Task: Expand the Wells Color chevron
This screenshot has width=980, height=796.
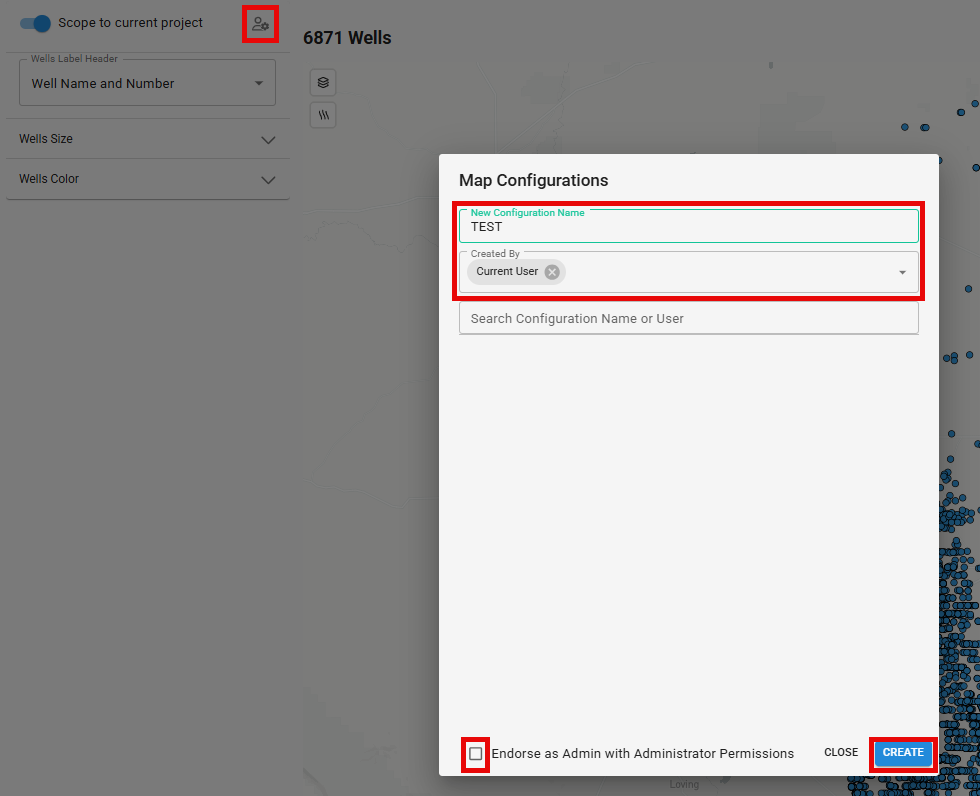Action: [x=268, y=180]
